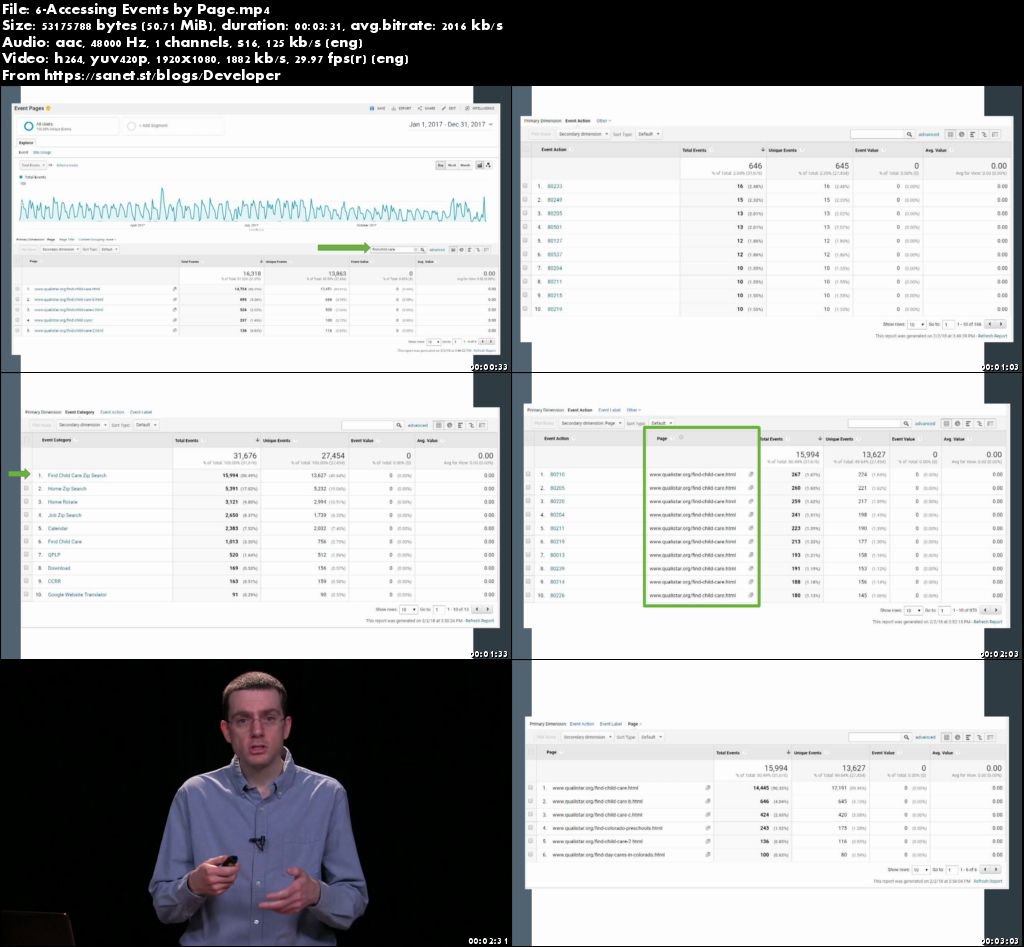Click the Week graph interval button
Image resolution: width=1024 pixels, height=947 pixels.
(x=452, y=165)
